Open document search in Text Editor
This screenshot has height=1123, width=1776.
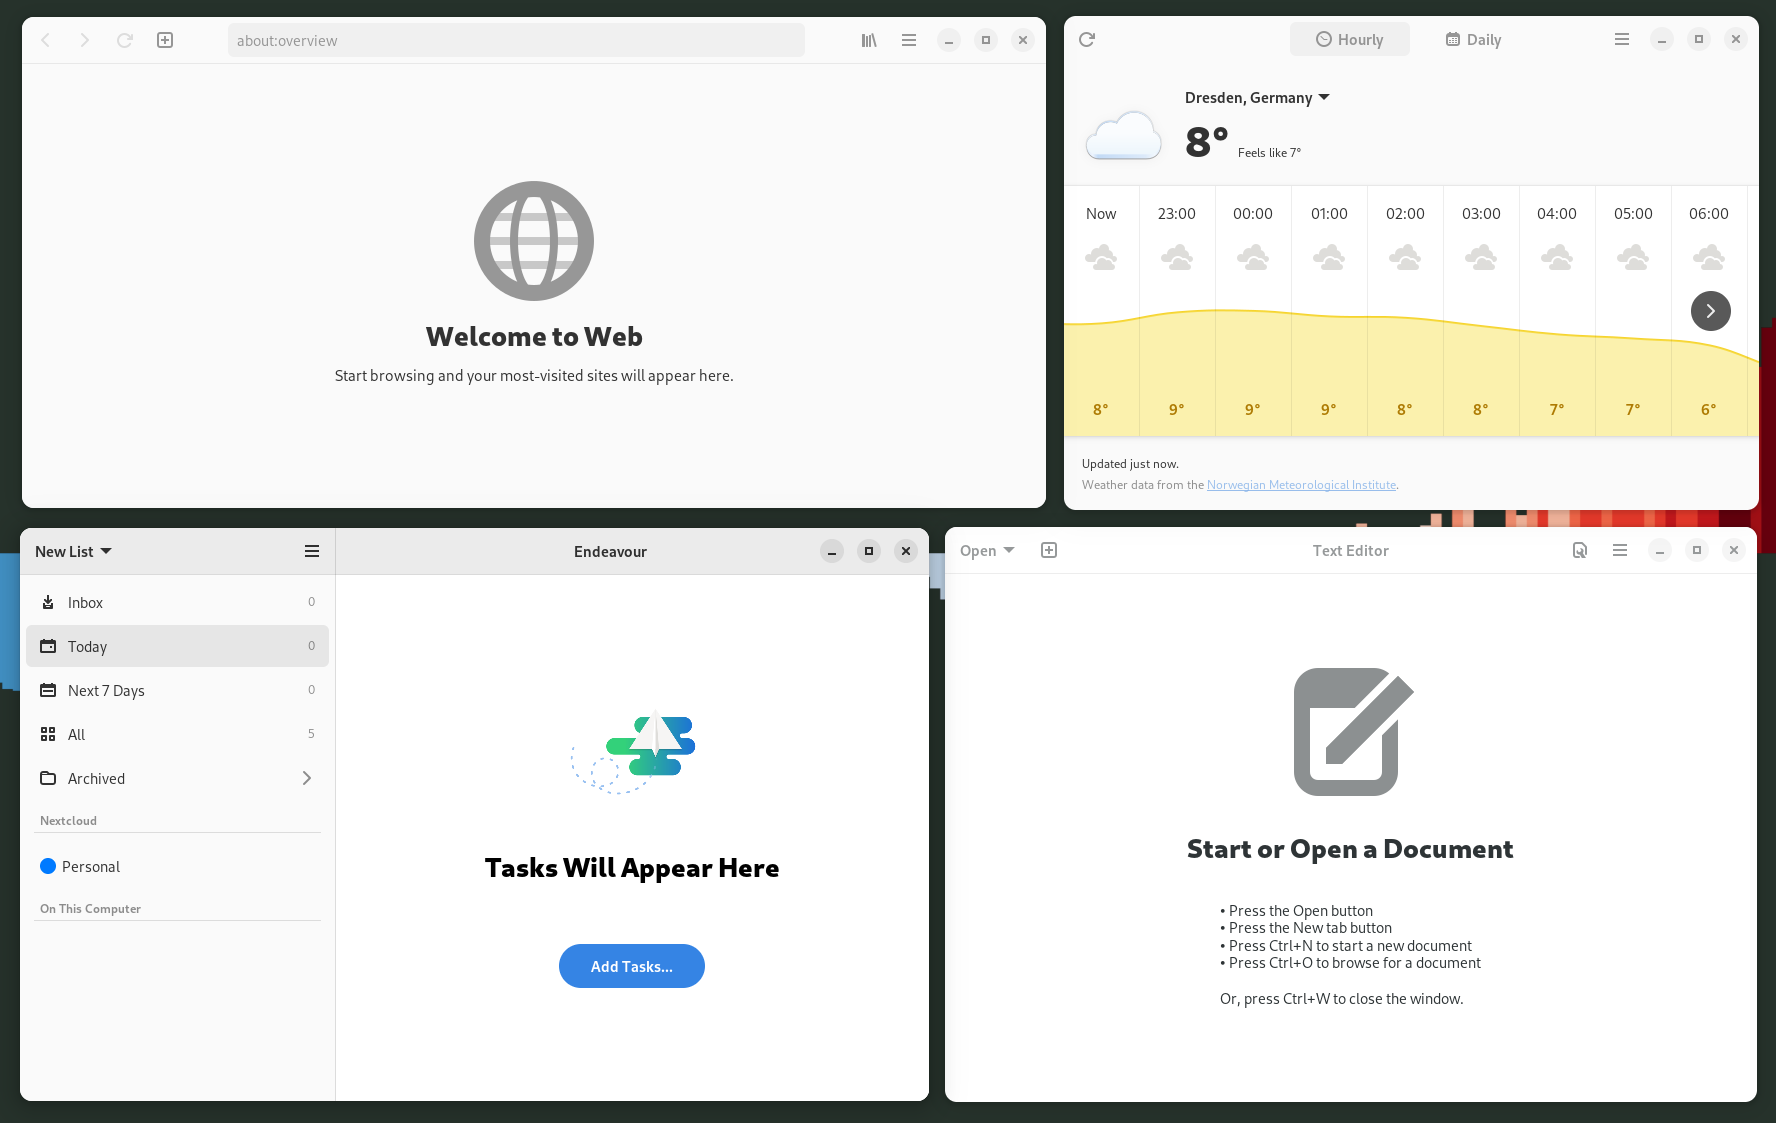pos(1580,550)
